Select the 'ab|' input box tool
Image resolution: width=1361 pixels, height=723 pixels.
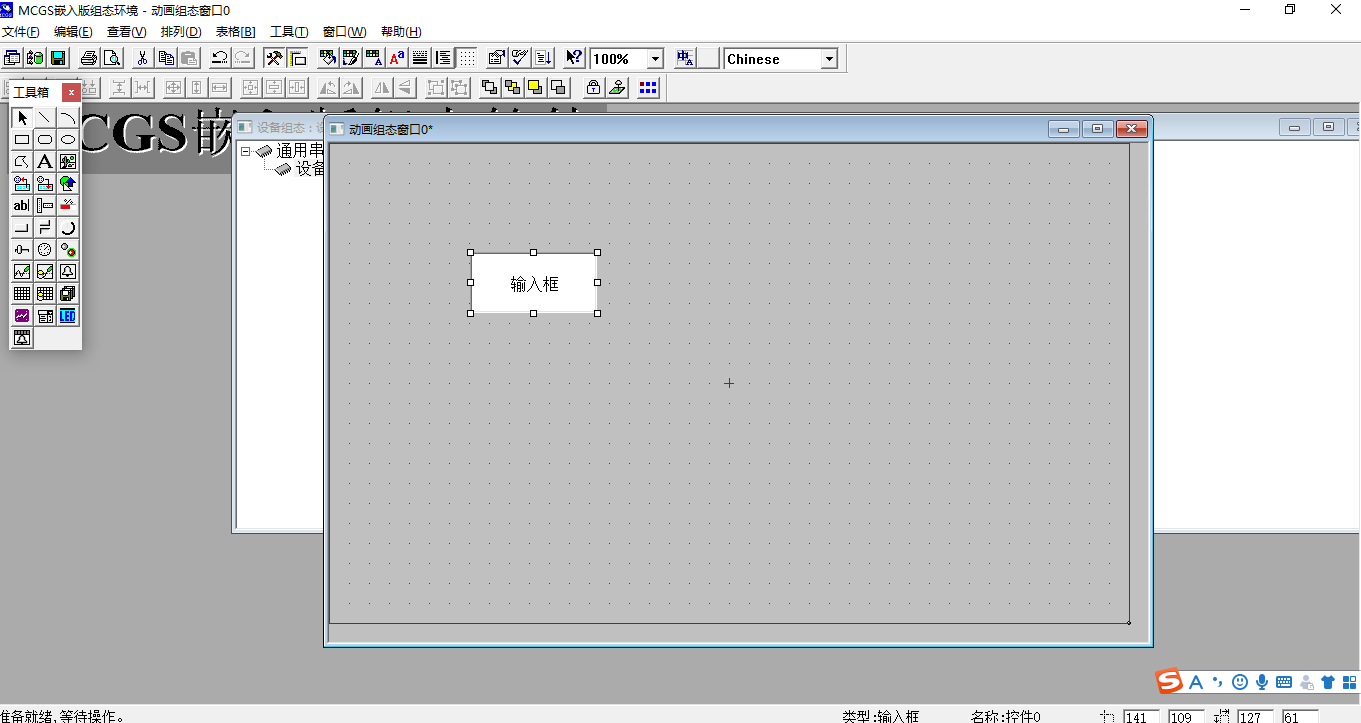pyautogui.click(x=21, y=206)
